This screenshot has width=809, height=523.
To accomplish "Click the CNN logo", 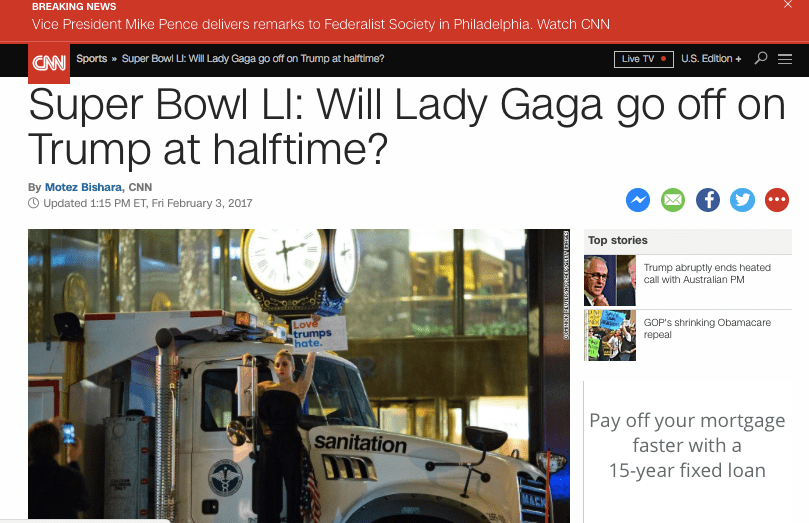I will [x=49, y=63].
